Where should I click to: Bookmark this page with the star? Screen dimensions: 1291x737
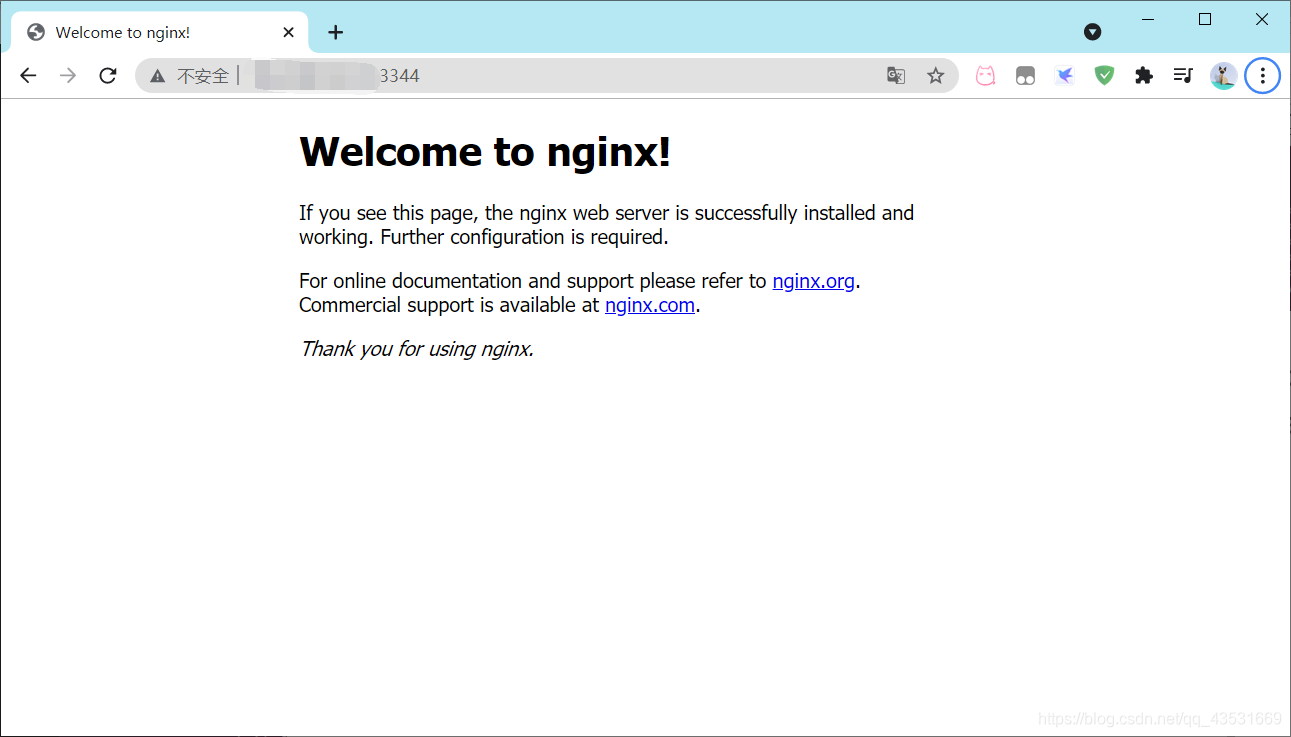pos(935,76)
